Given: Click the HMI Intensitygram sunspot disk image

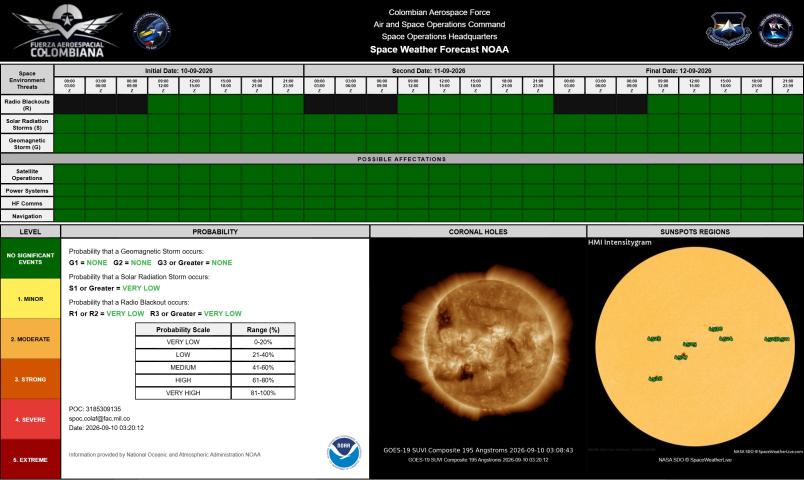Looking at the screenshot, I should [695, 347].
